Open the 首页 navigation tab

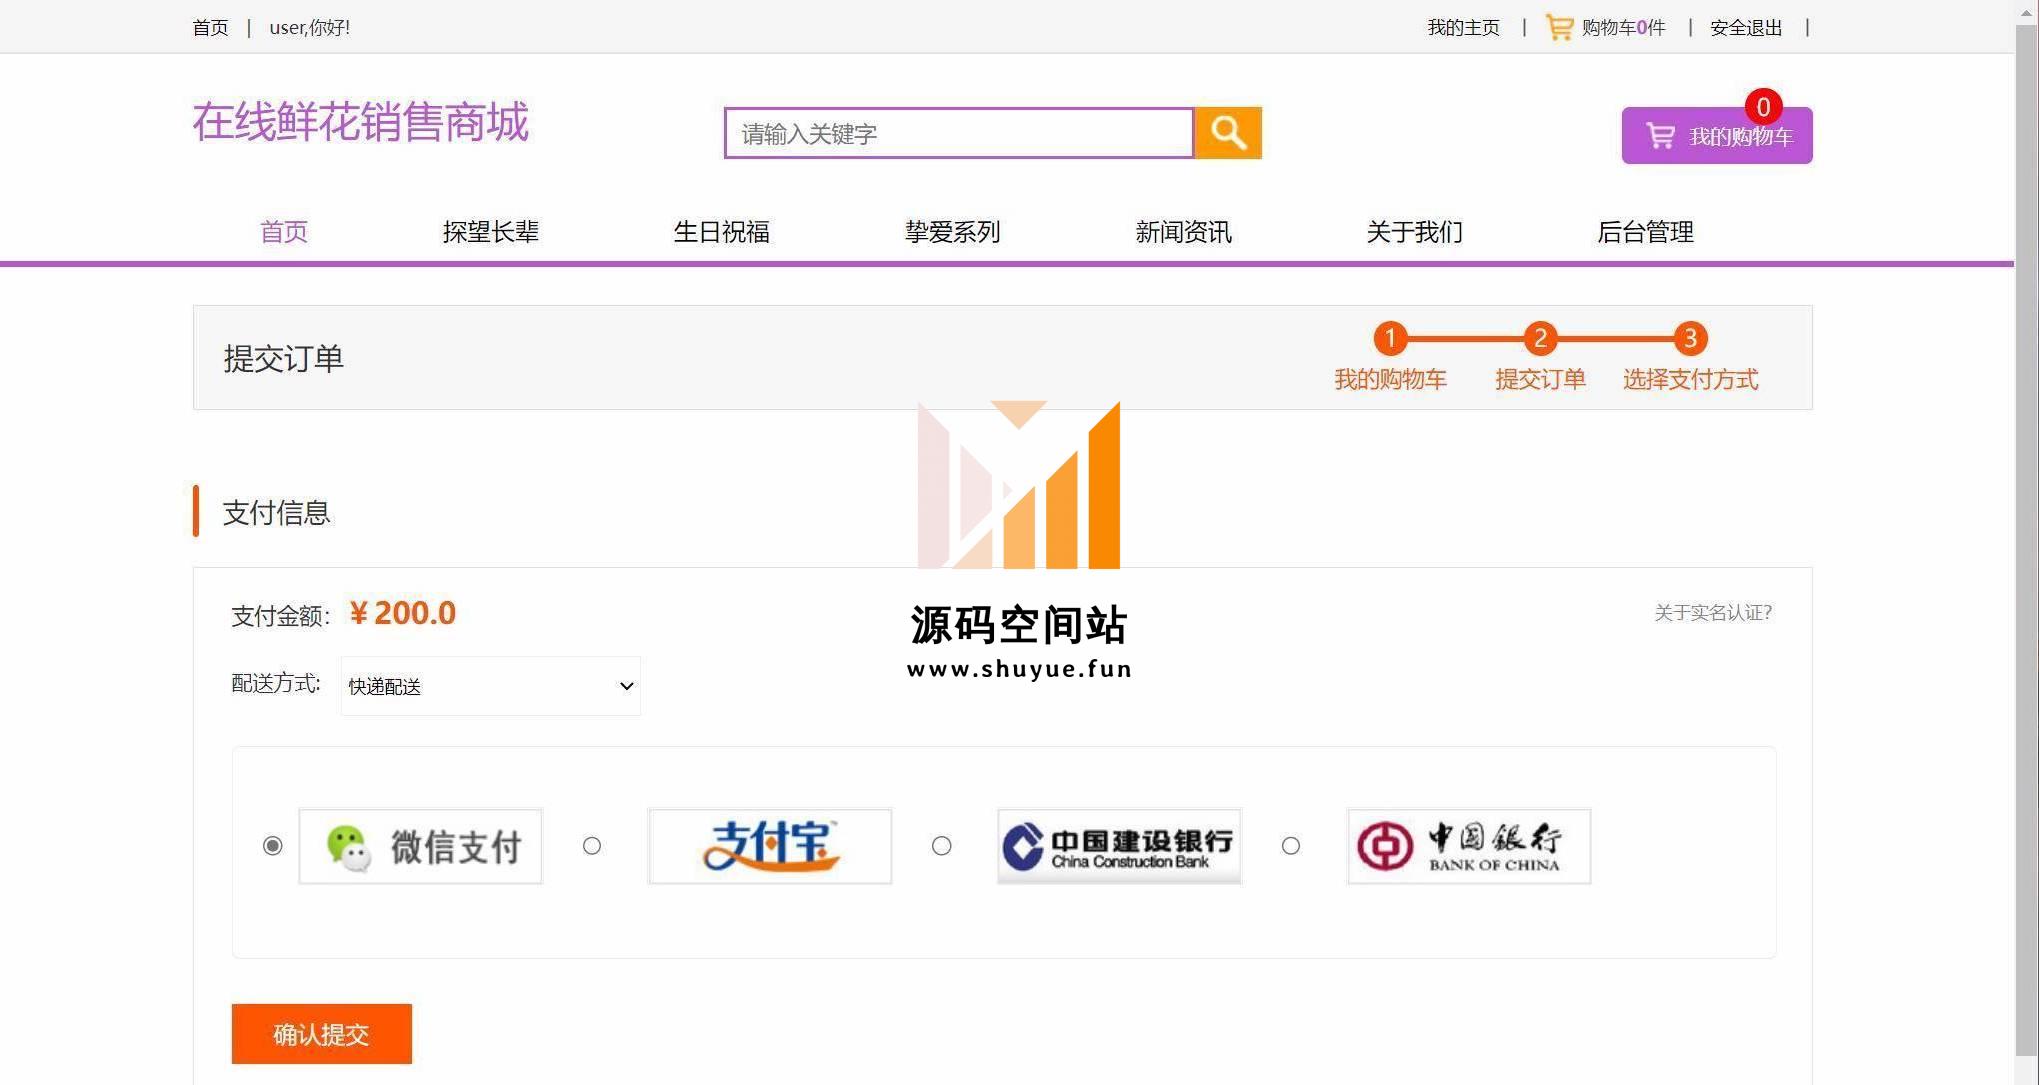point(284,232)
